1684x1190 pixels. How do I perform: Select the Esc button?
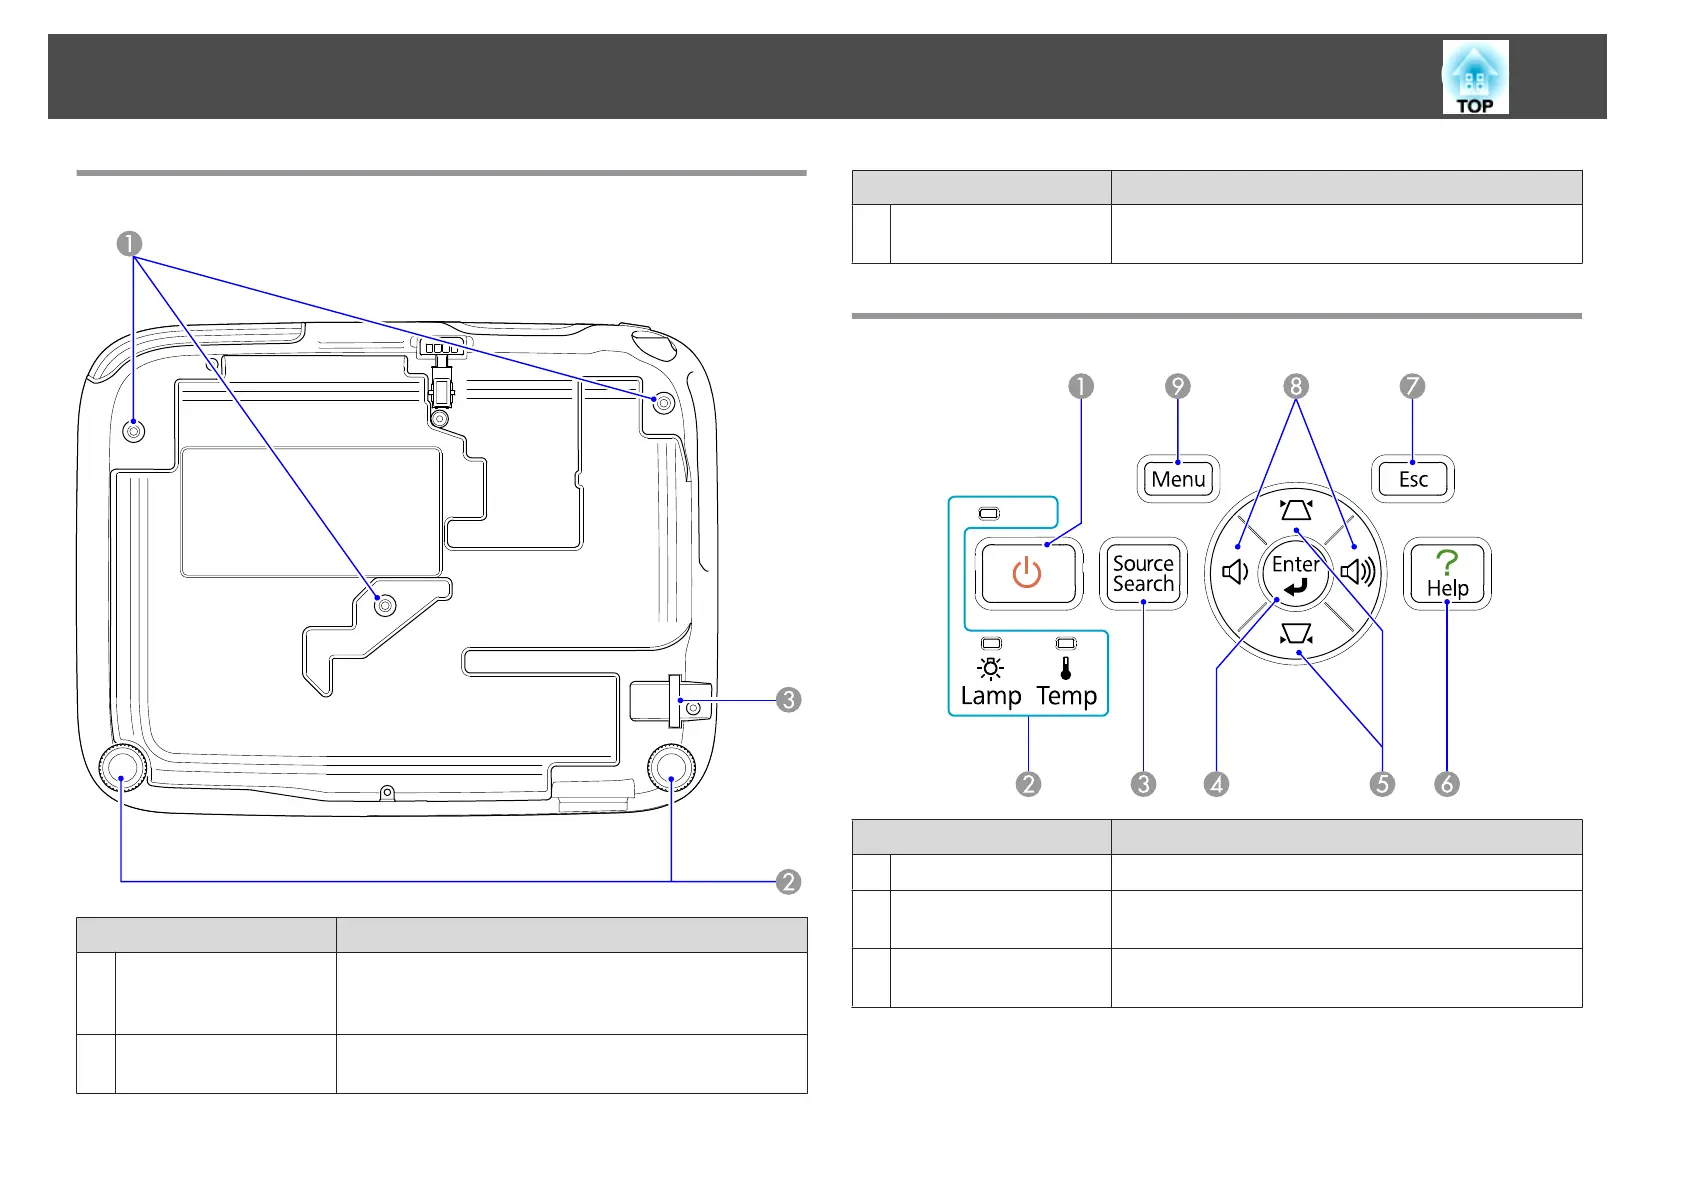[x=1413, y=479]
